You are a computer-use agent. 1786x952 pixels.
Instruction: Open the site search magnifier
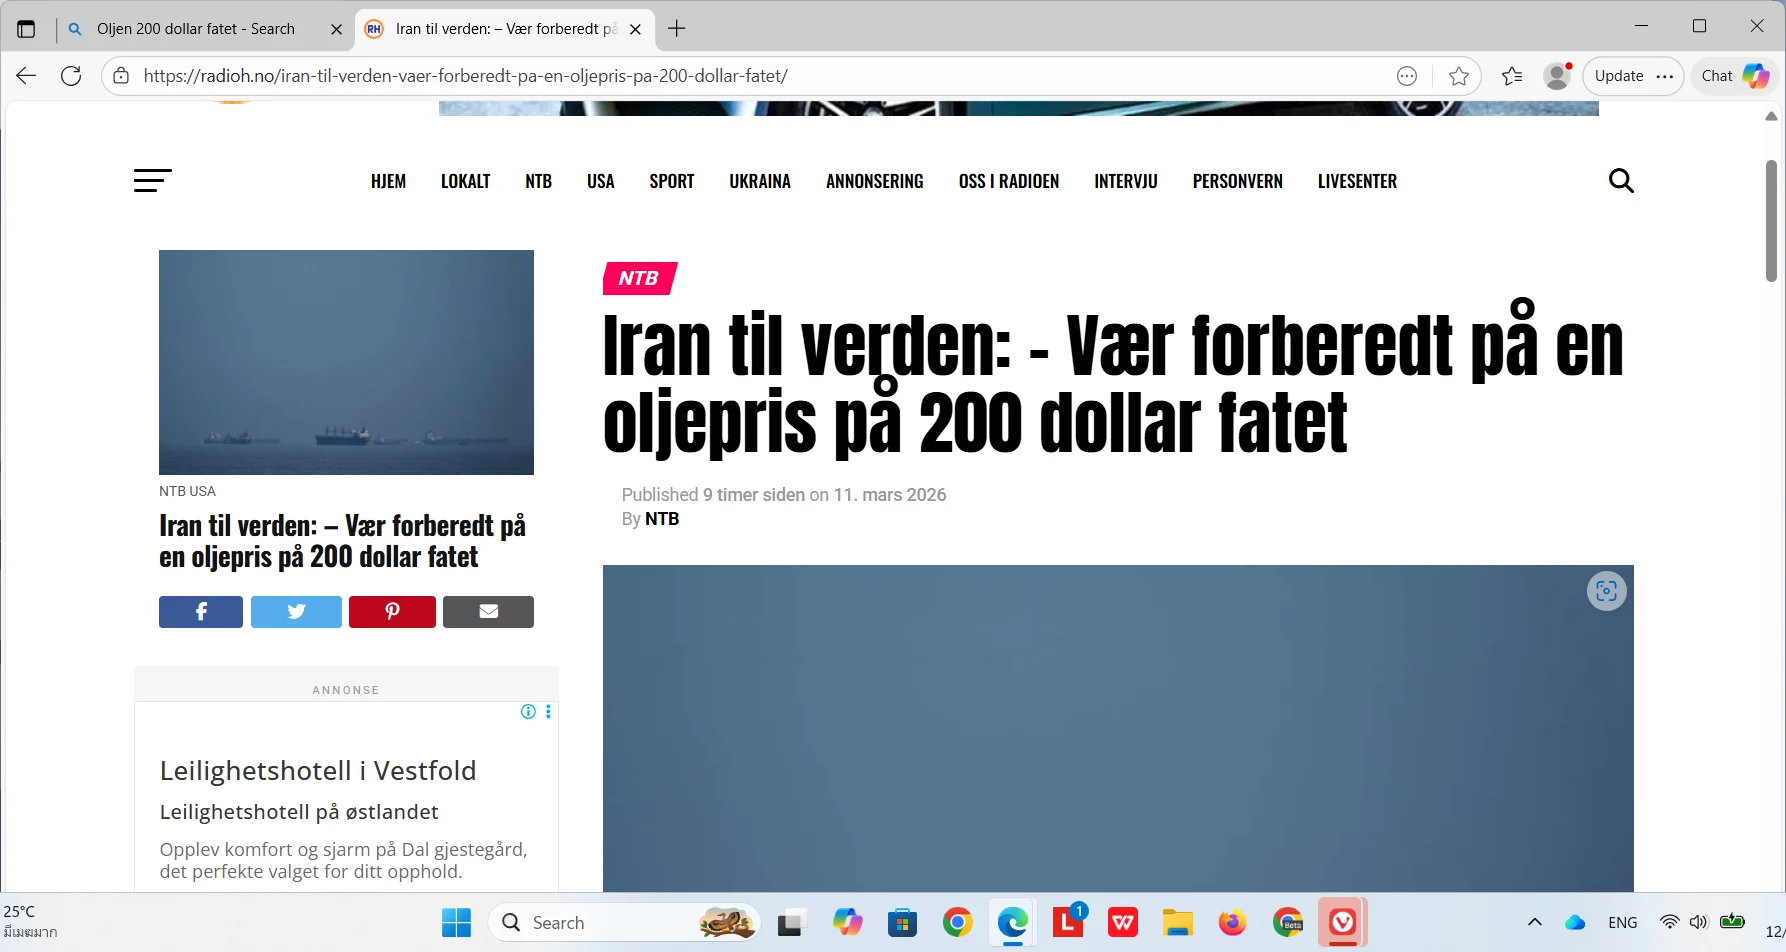click(1621, 181)
